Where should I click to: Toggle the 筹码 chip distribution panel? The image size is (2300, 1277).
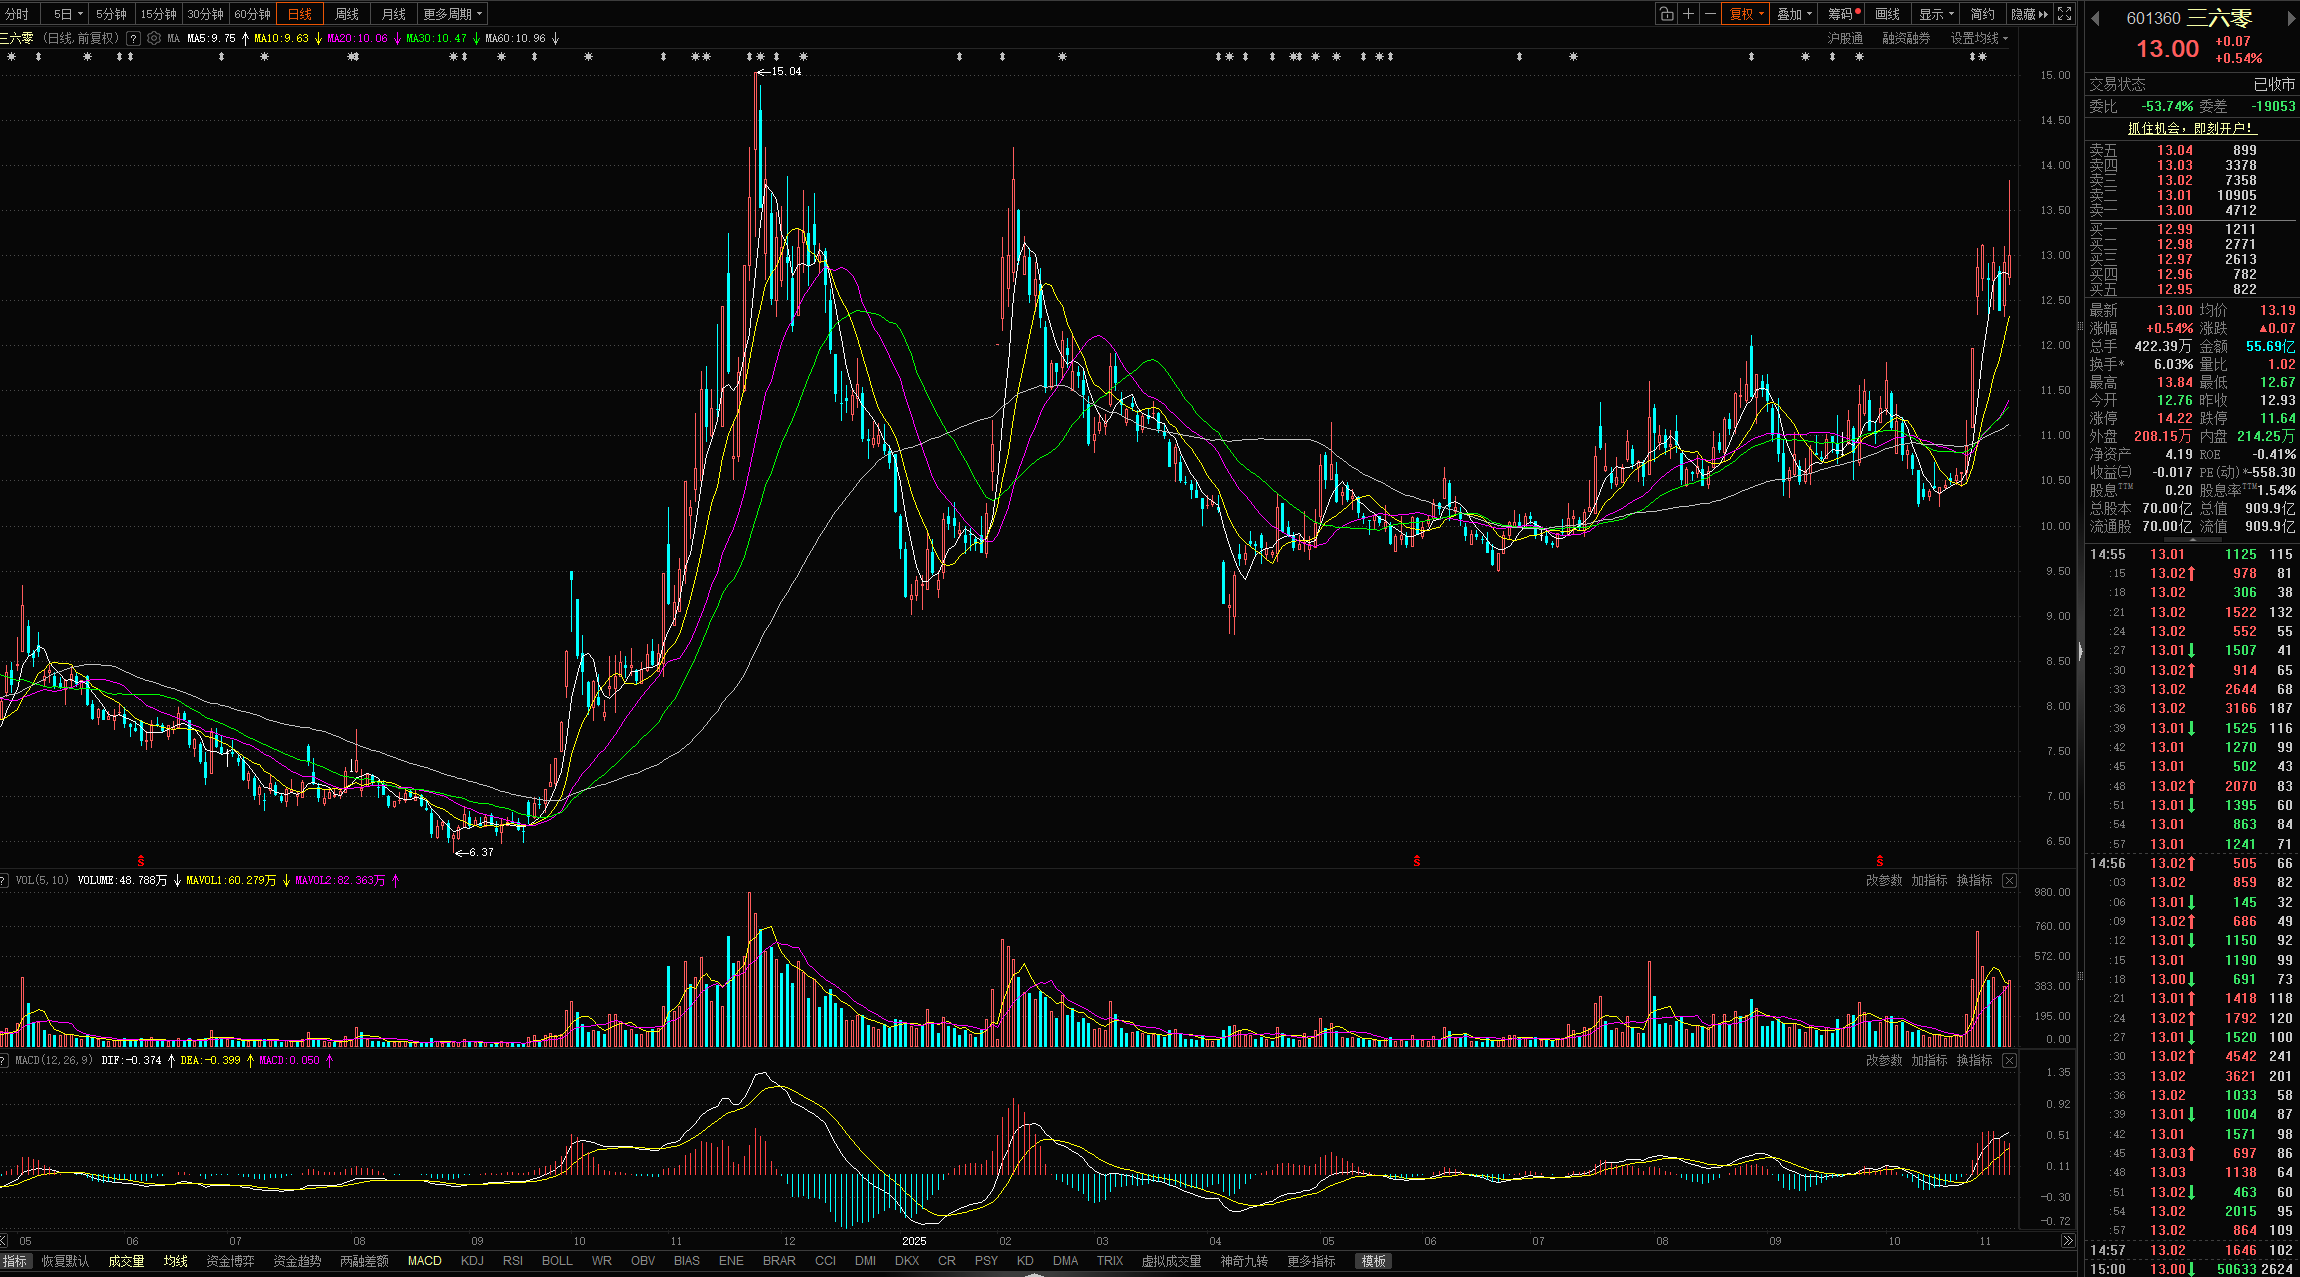[1842, 14]
